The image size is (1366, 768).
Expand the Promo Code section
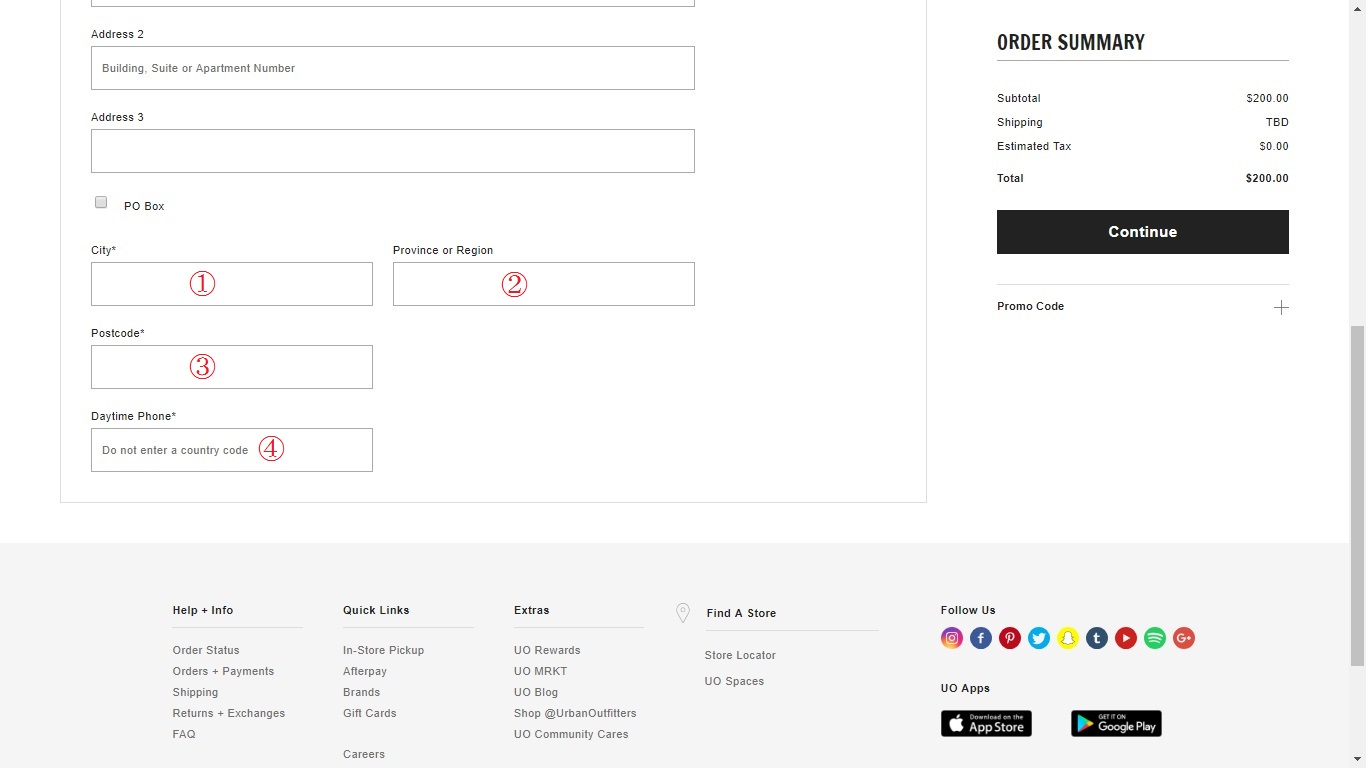1281,307
